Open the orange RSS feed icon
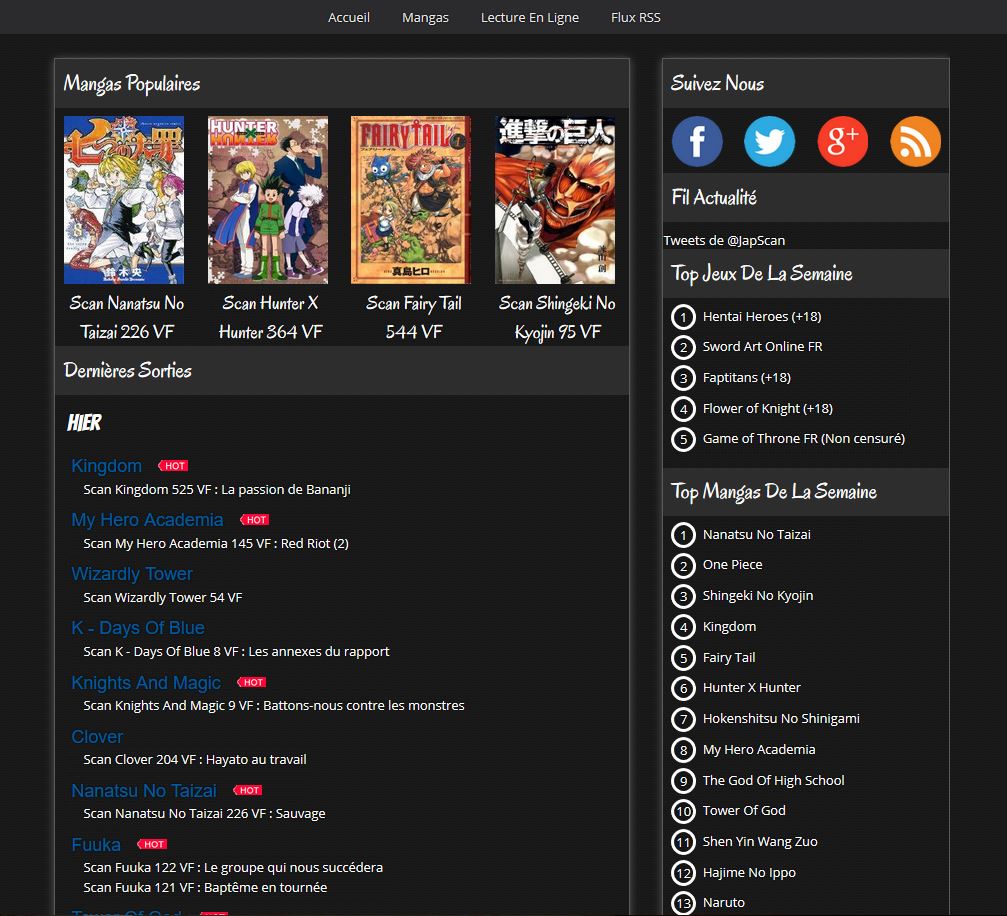Viewport: 1007px width, 916px height. [915, 141]
